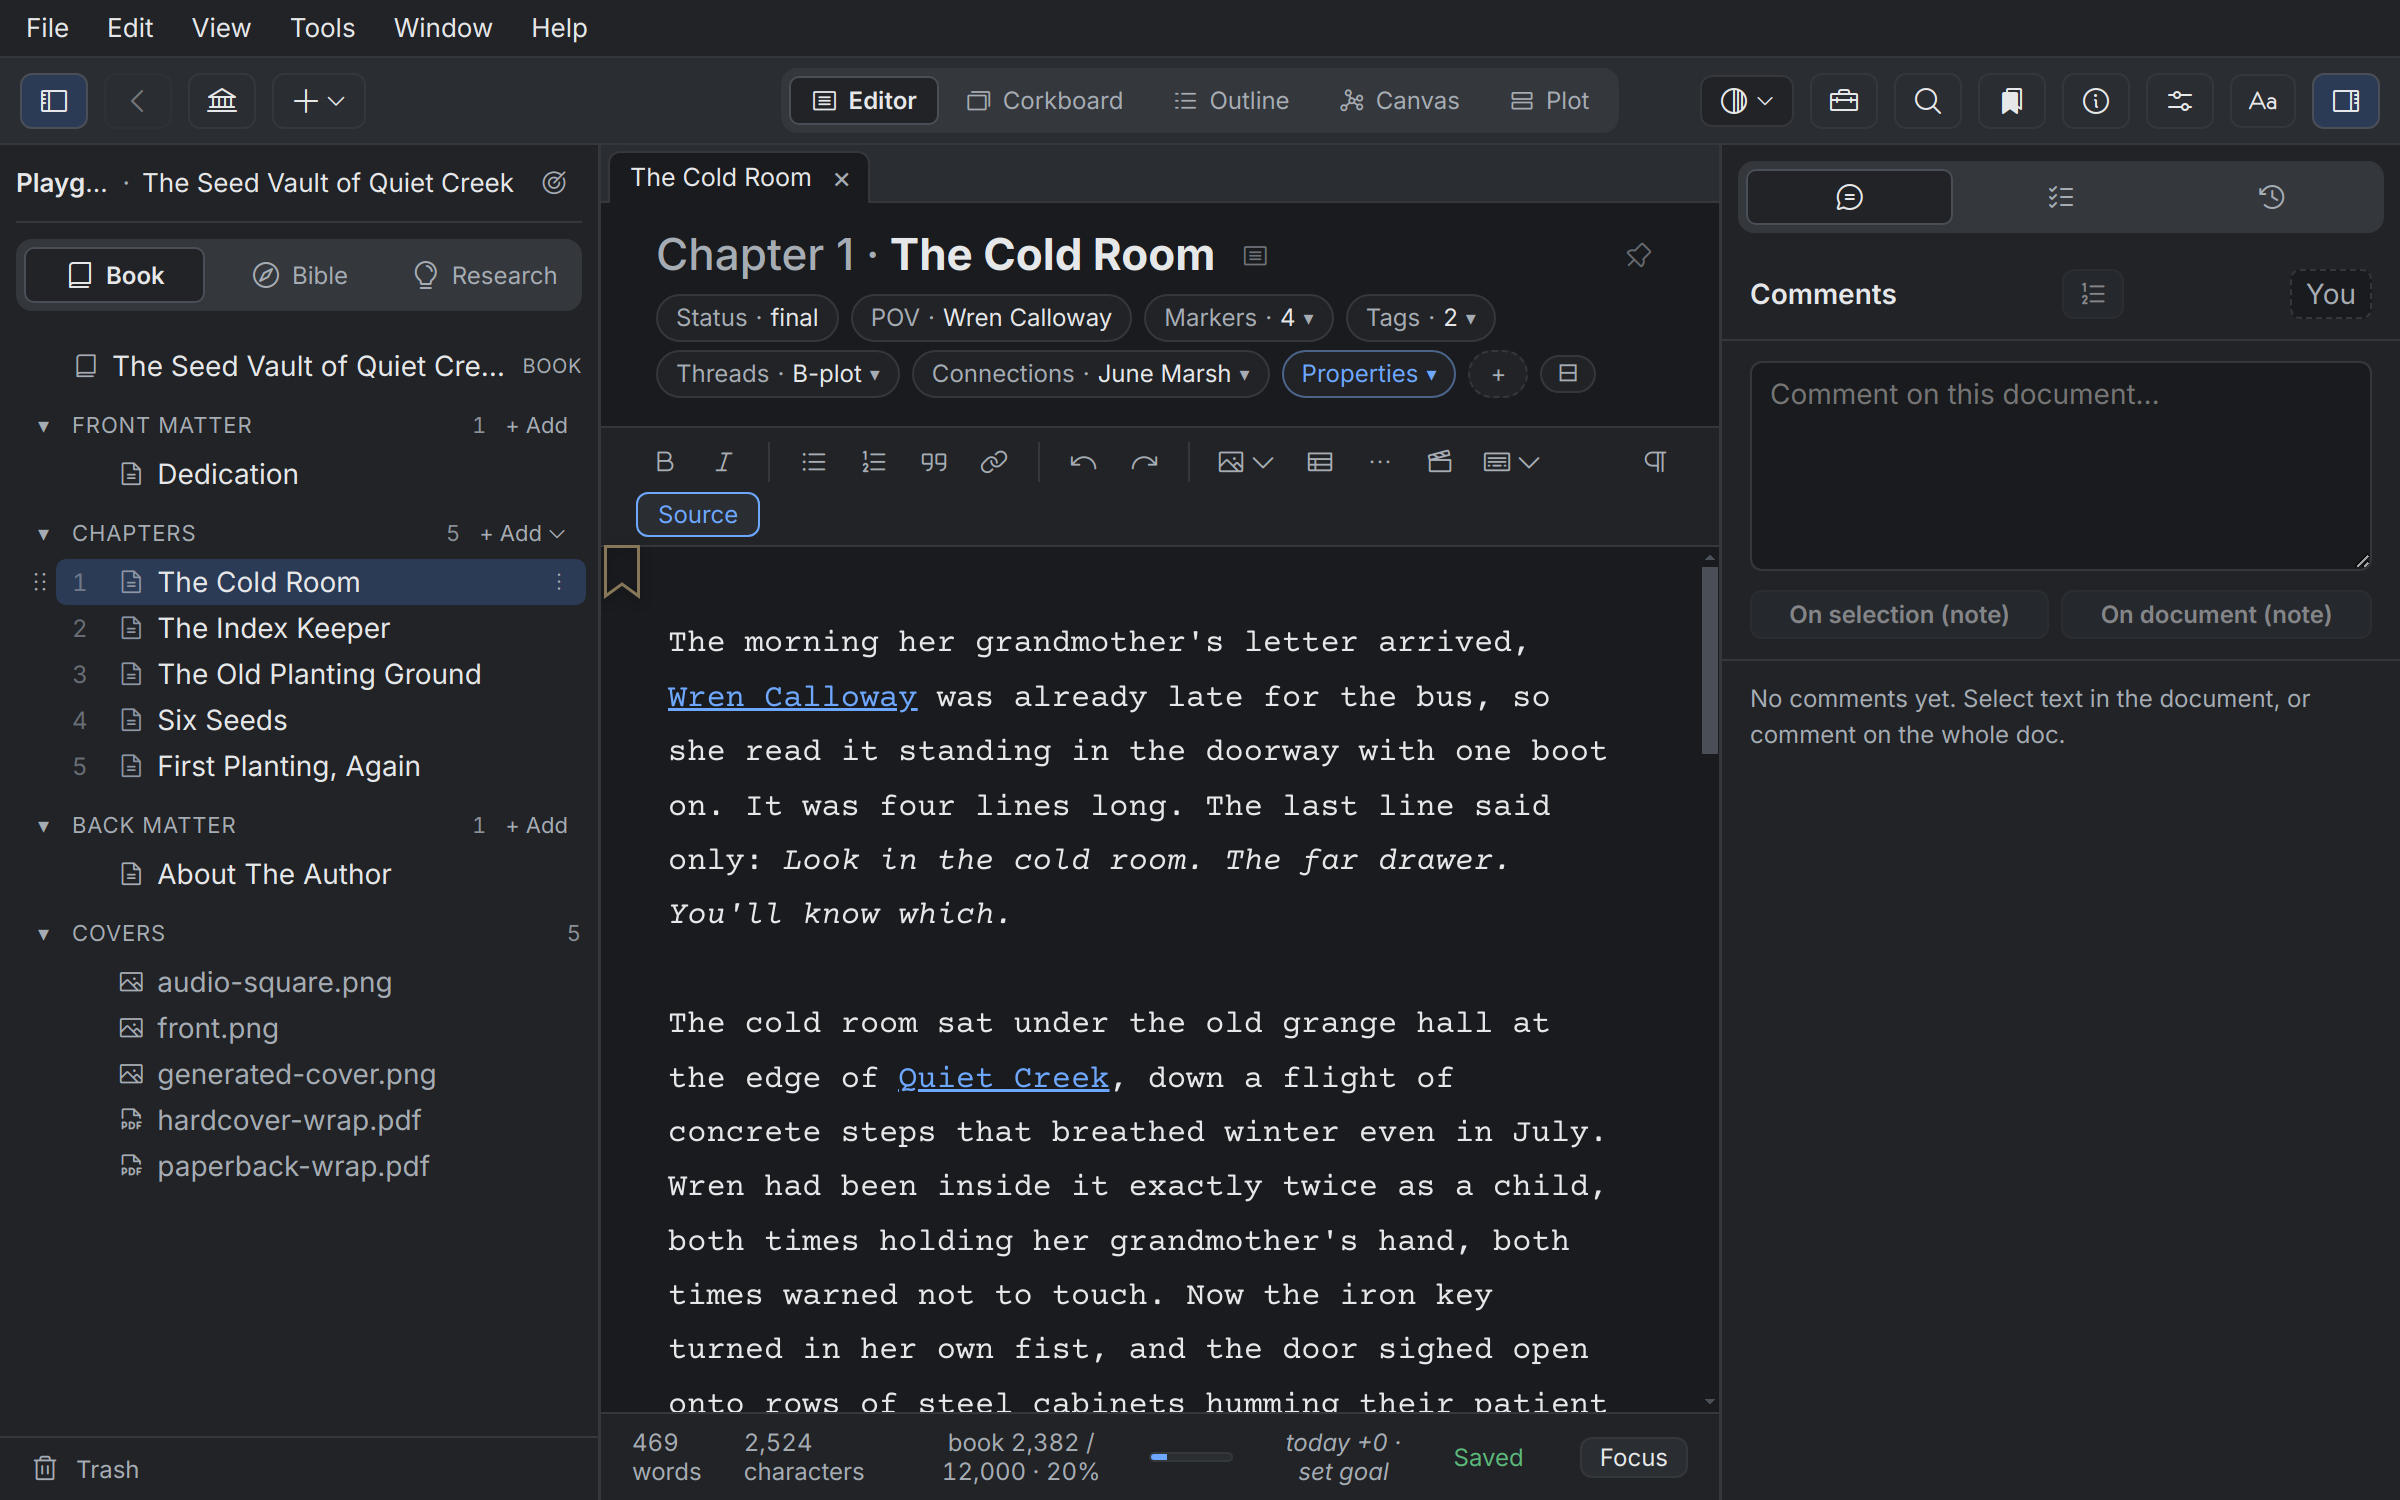The height and width of the screenshot is (1500, 2400).
Task: Select the Research sidebar tab
Action: 486,275
